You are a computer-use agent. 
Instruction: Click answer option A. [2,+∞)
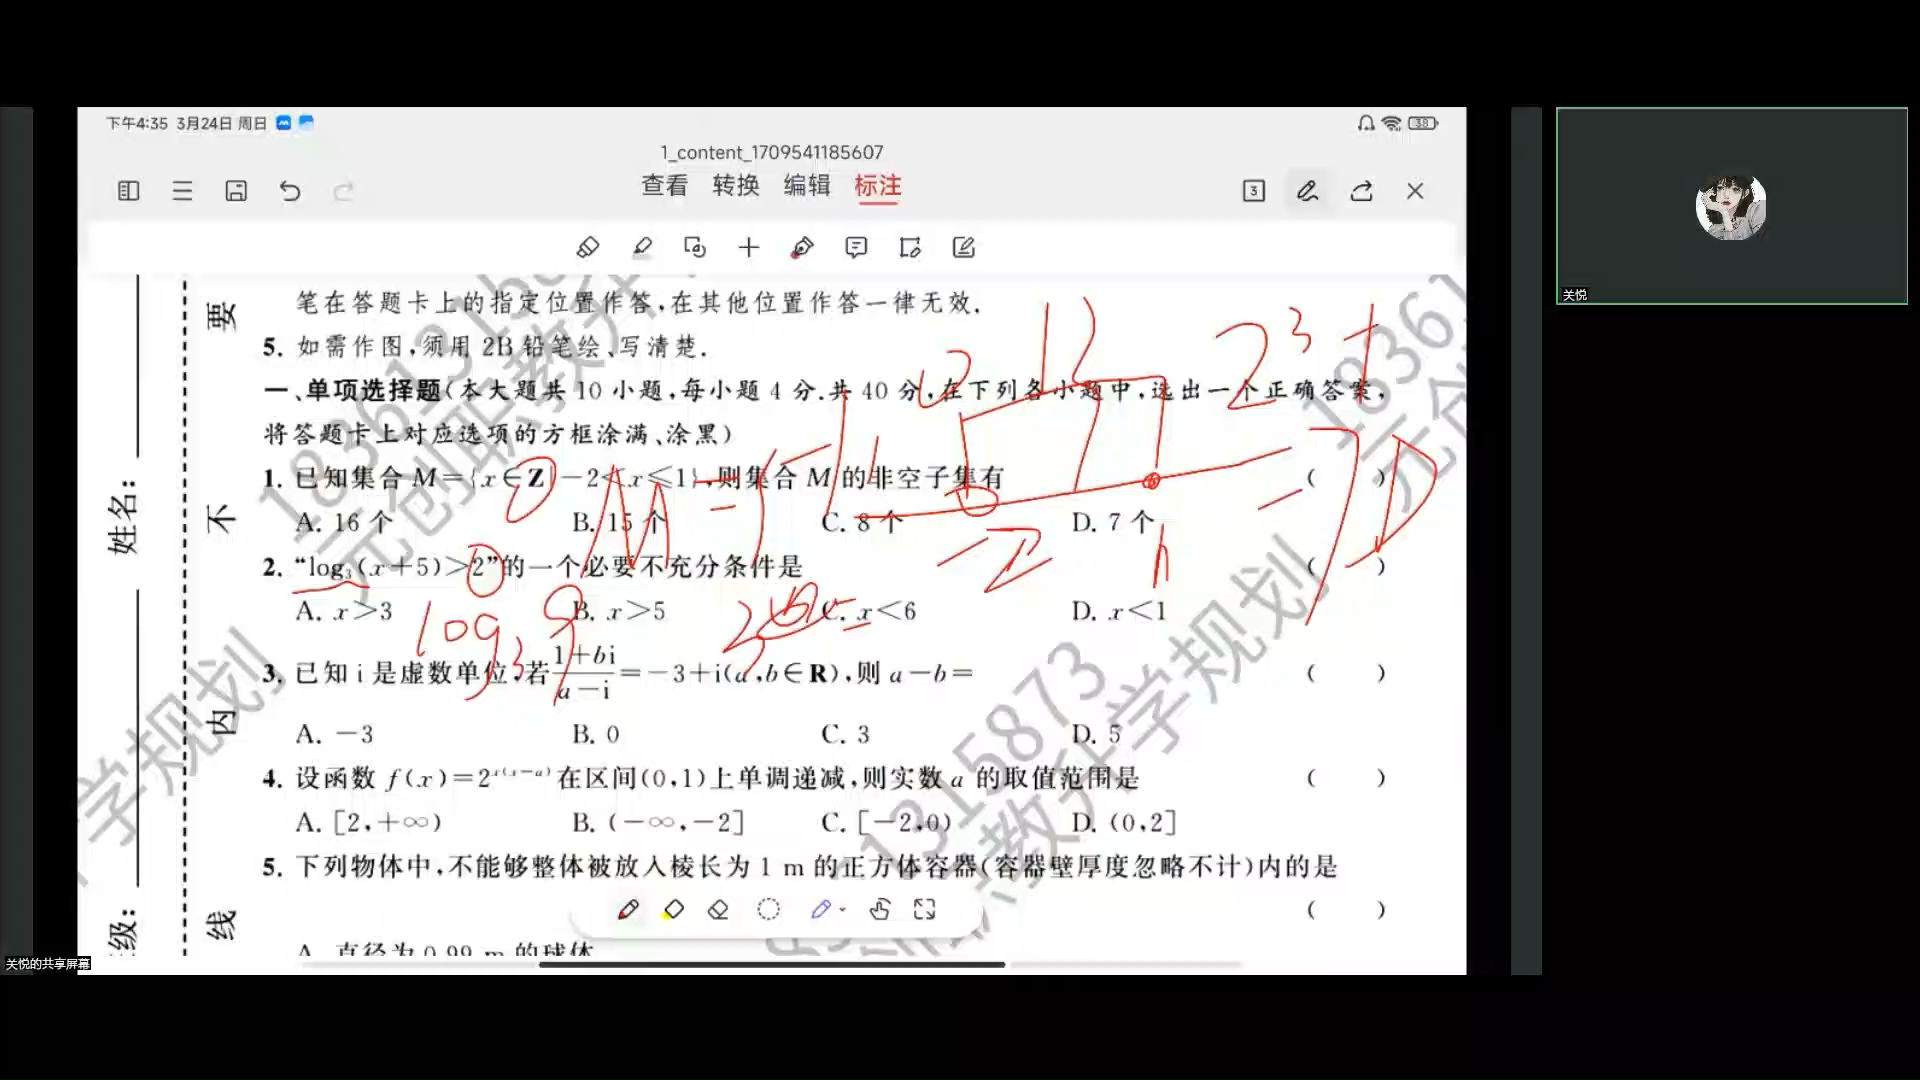tap(368, 823)
